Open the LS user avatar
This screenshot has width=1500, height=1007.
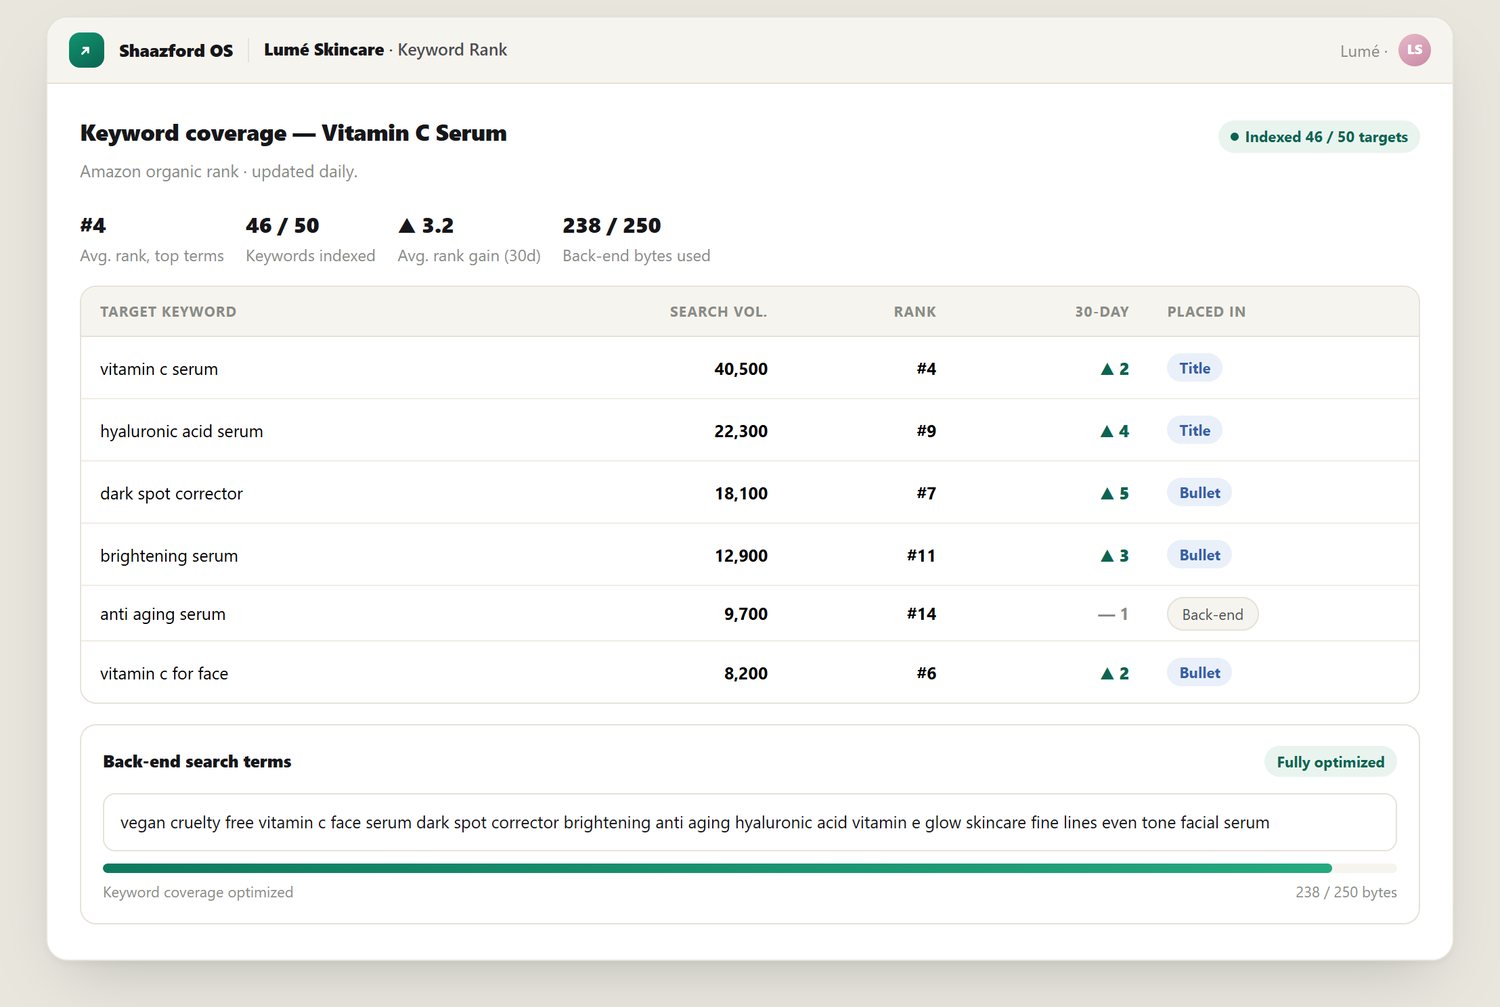tap(1414, 50)
